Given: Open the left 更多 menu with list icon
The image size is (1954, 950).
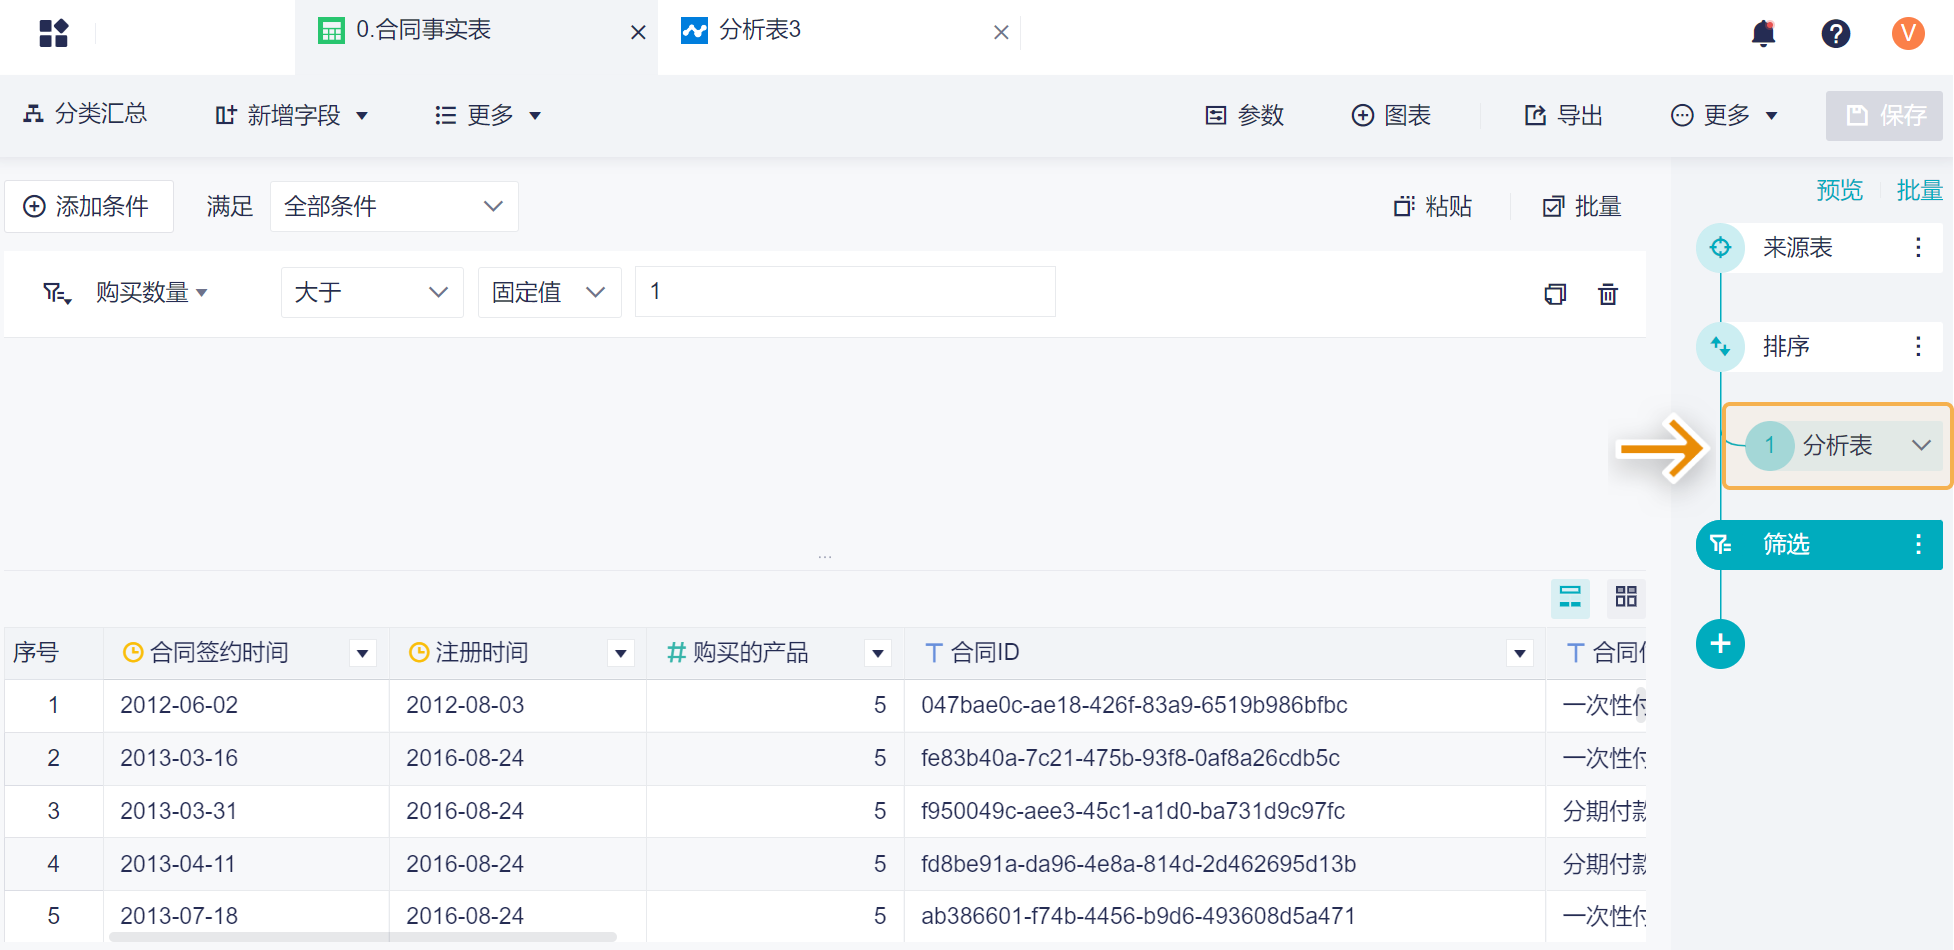Looking at the screenshot, I should [x=488, y=116].
